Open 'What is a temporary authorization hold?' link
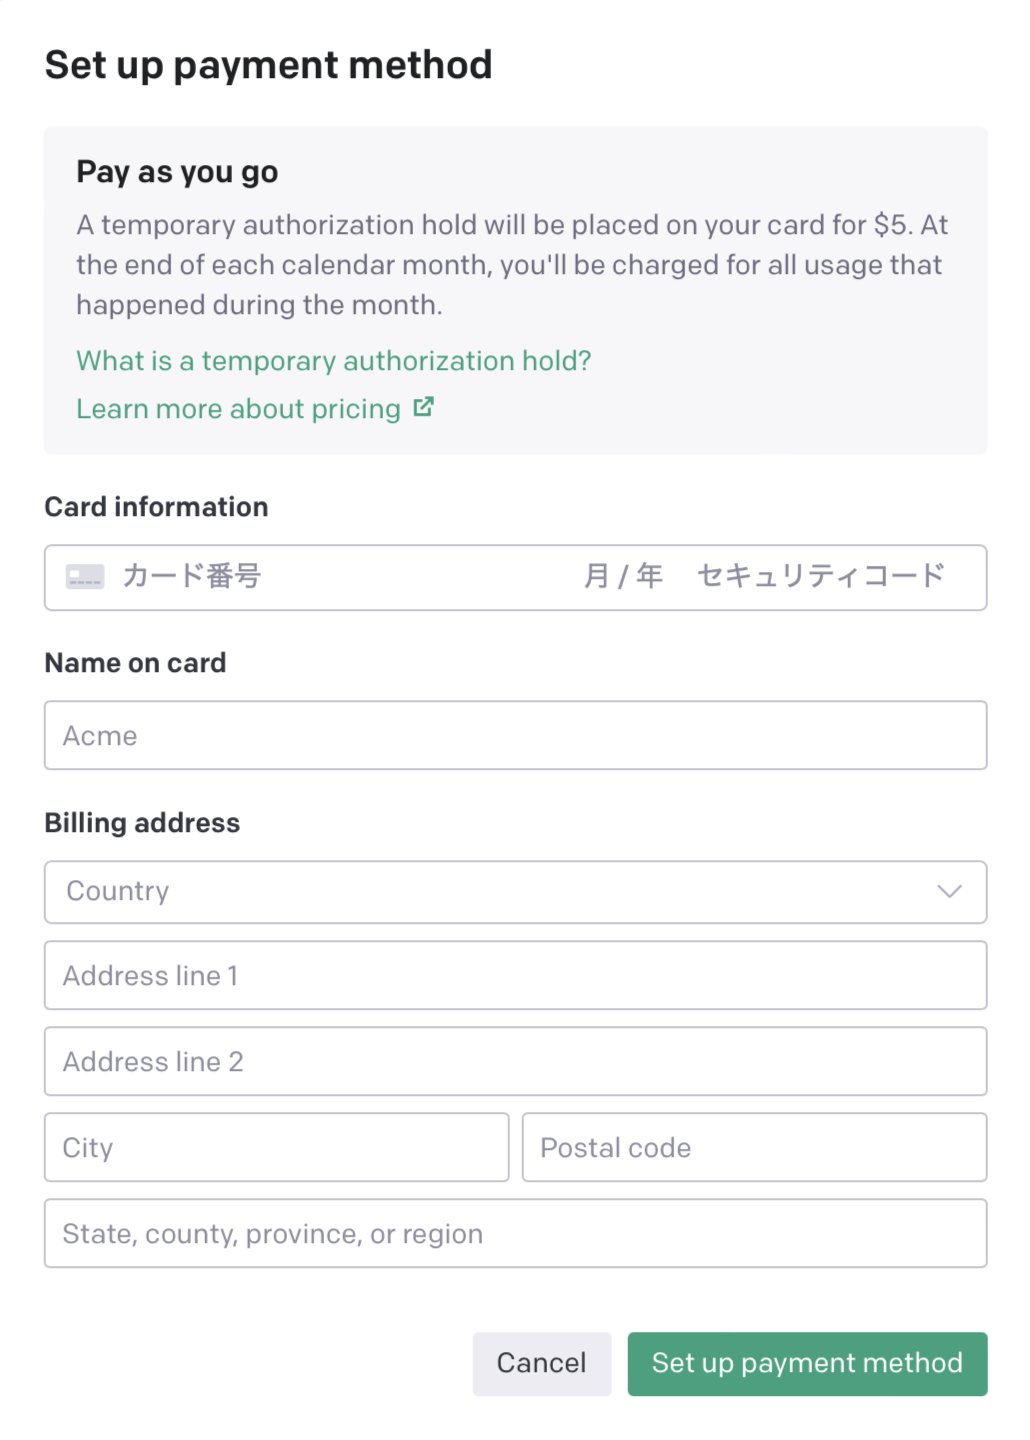This screenshot has width=1030, height=1440. click(334, 361)
